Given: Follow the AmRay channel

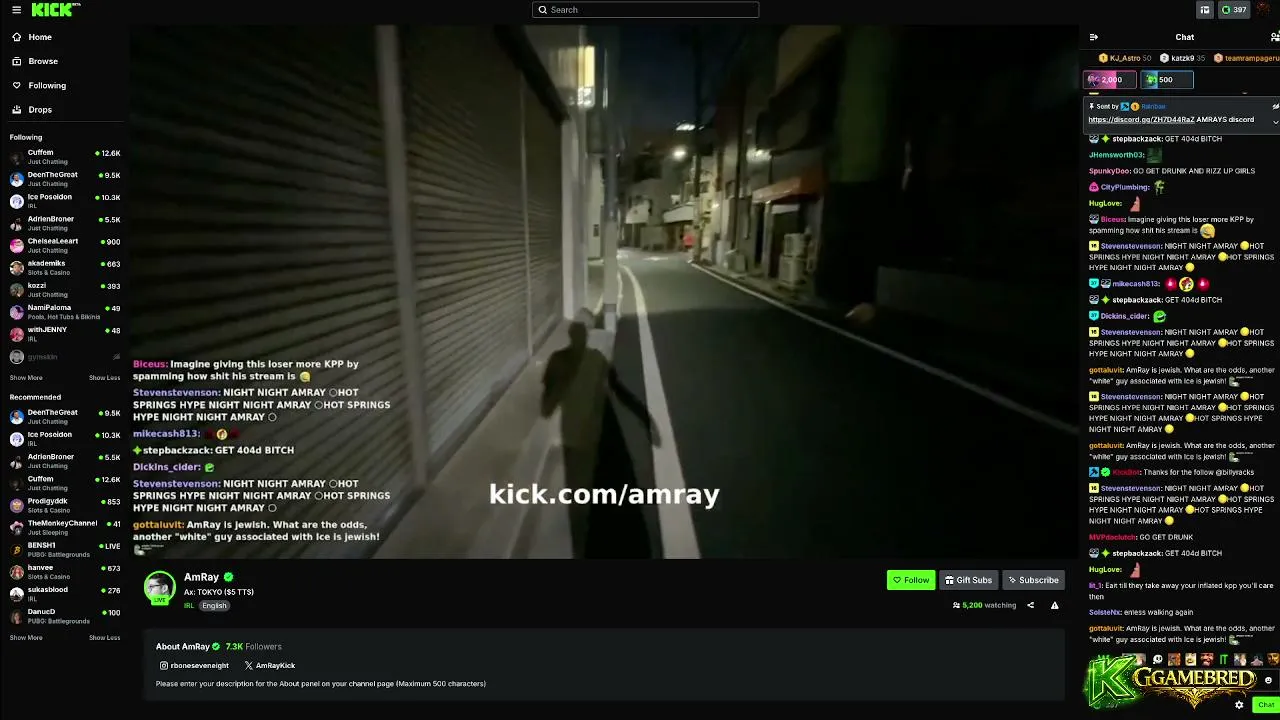Looking at the screenshot, I should click(911, 580).
